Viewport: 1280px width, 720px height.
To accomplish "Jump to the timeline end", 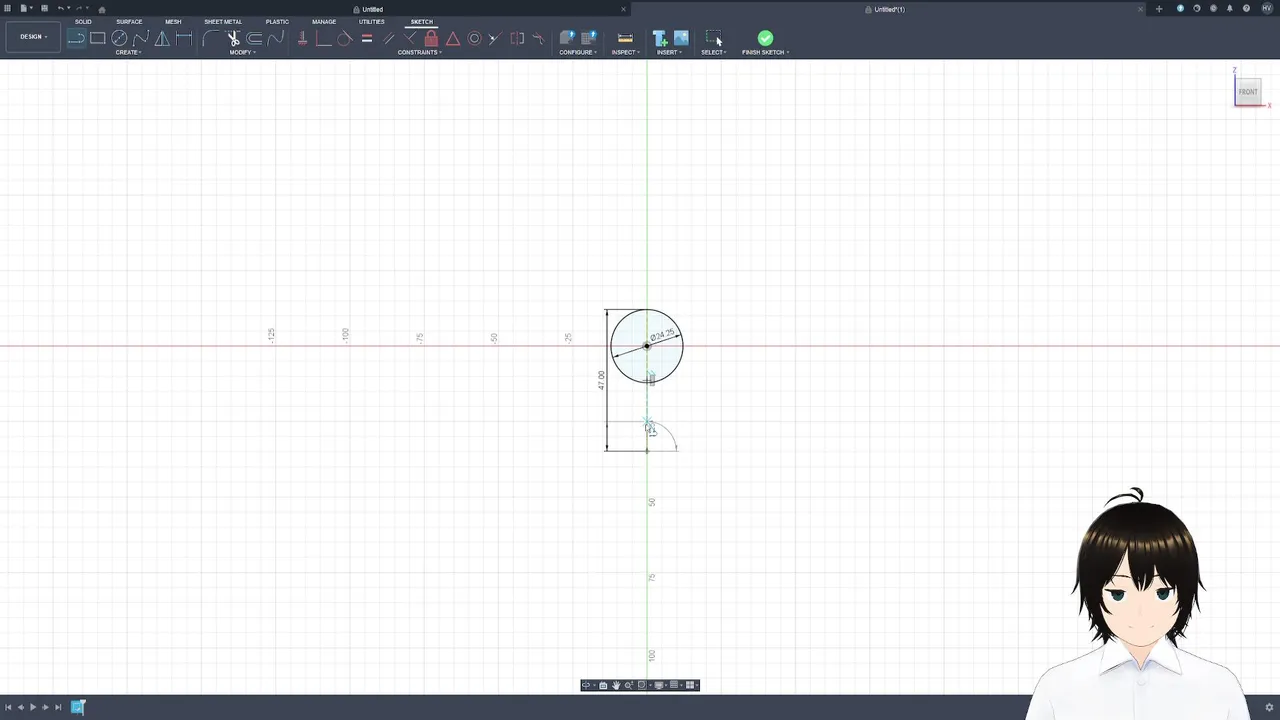I will point(58,707).
